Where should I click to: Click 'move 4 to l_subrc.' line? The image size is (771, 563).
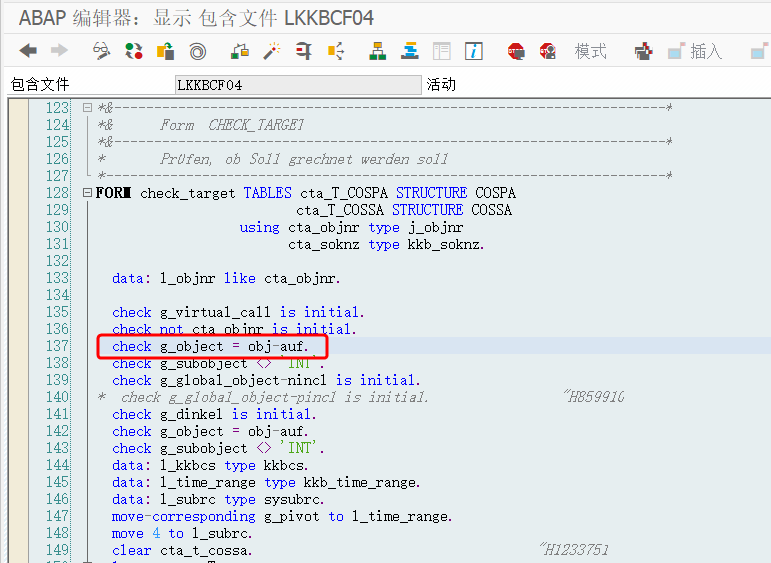coord(182,533)
